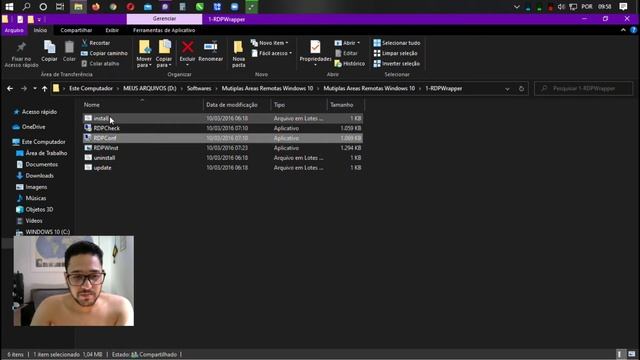This screenshot has height=360, width=640.
Task: Sort by Data de modificação column
Action: (237, 105)
